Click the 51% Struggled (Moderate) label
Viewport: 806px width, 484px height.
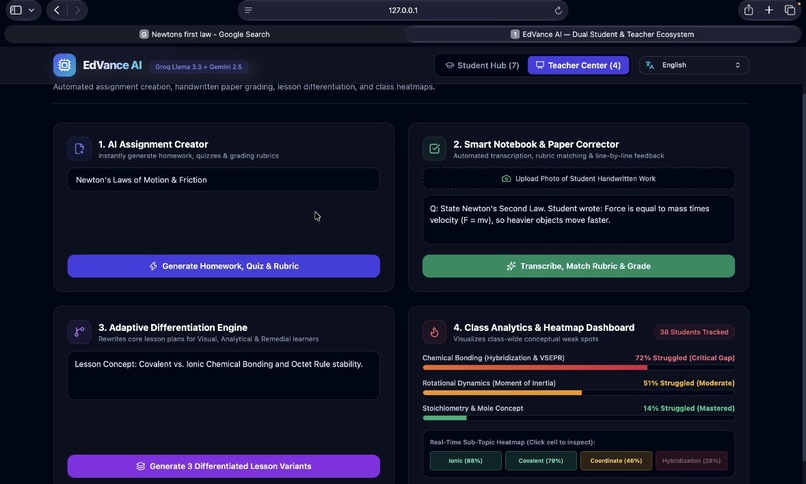(x=689, y=383)
